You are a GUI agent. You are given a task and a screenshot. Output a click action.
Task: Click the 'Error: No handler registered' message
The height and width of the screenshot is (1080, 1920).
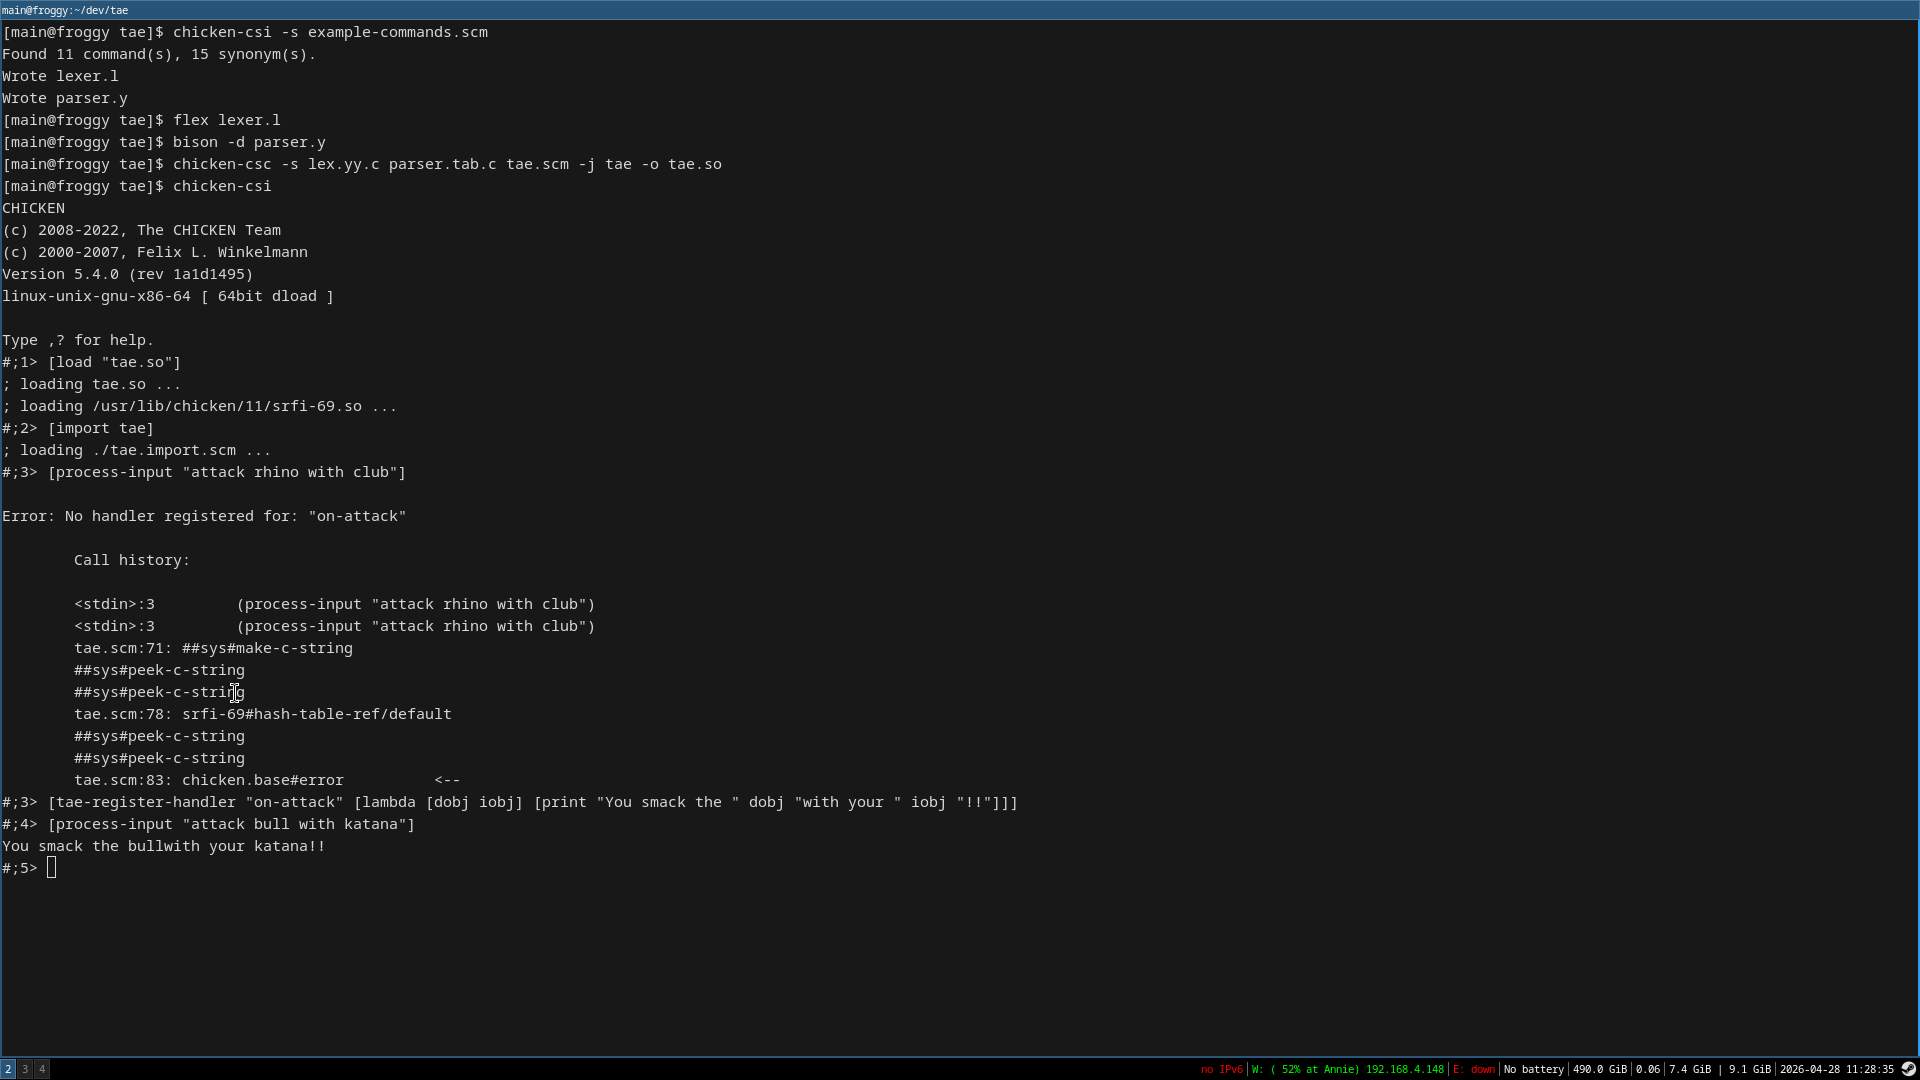[204, 516]
